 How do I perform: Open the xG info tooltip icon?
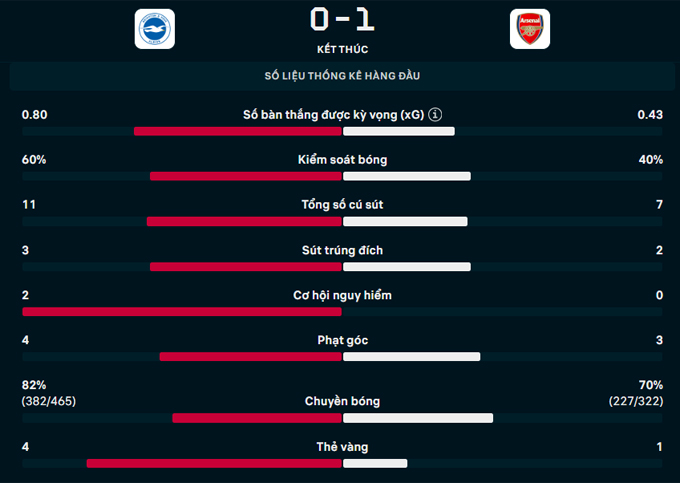click(436, 115)
